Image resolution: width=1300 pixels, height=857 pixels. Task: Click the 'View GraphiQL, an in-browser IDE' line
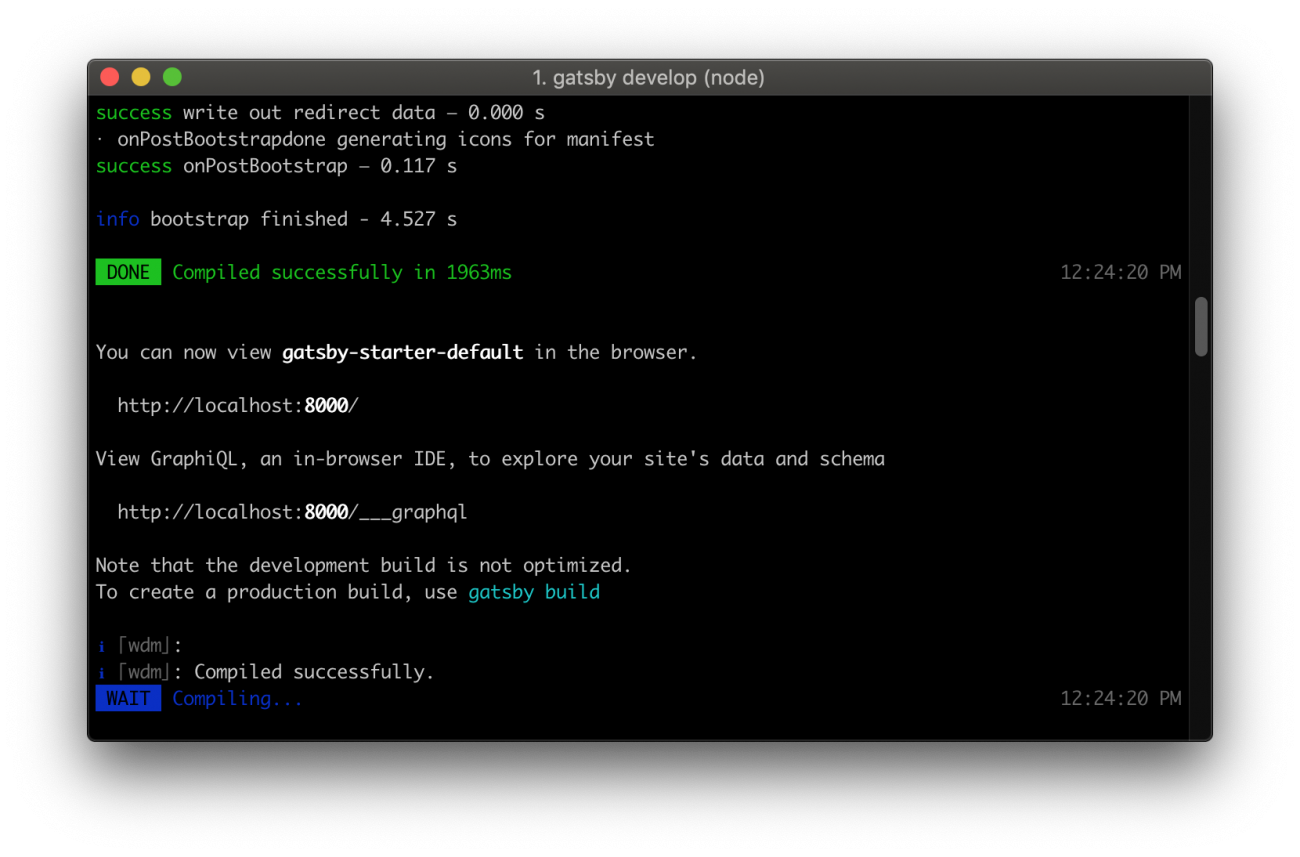click(x=490, y=459)
